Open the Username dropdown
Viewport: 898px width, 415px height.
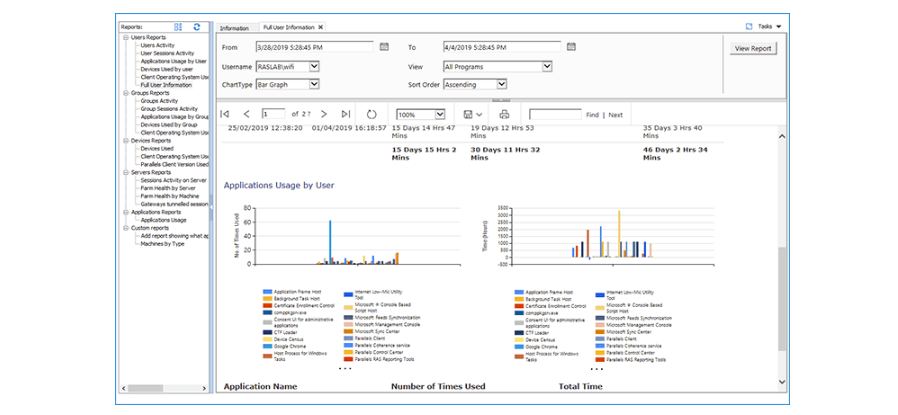pyautogui.click(x=314, y=66)
